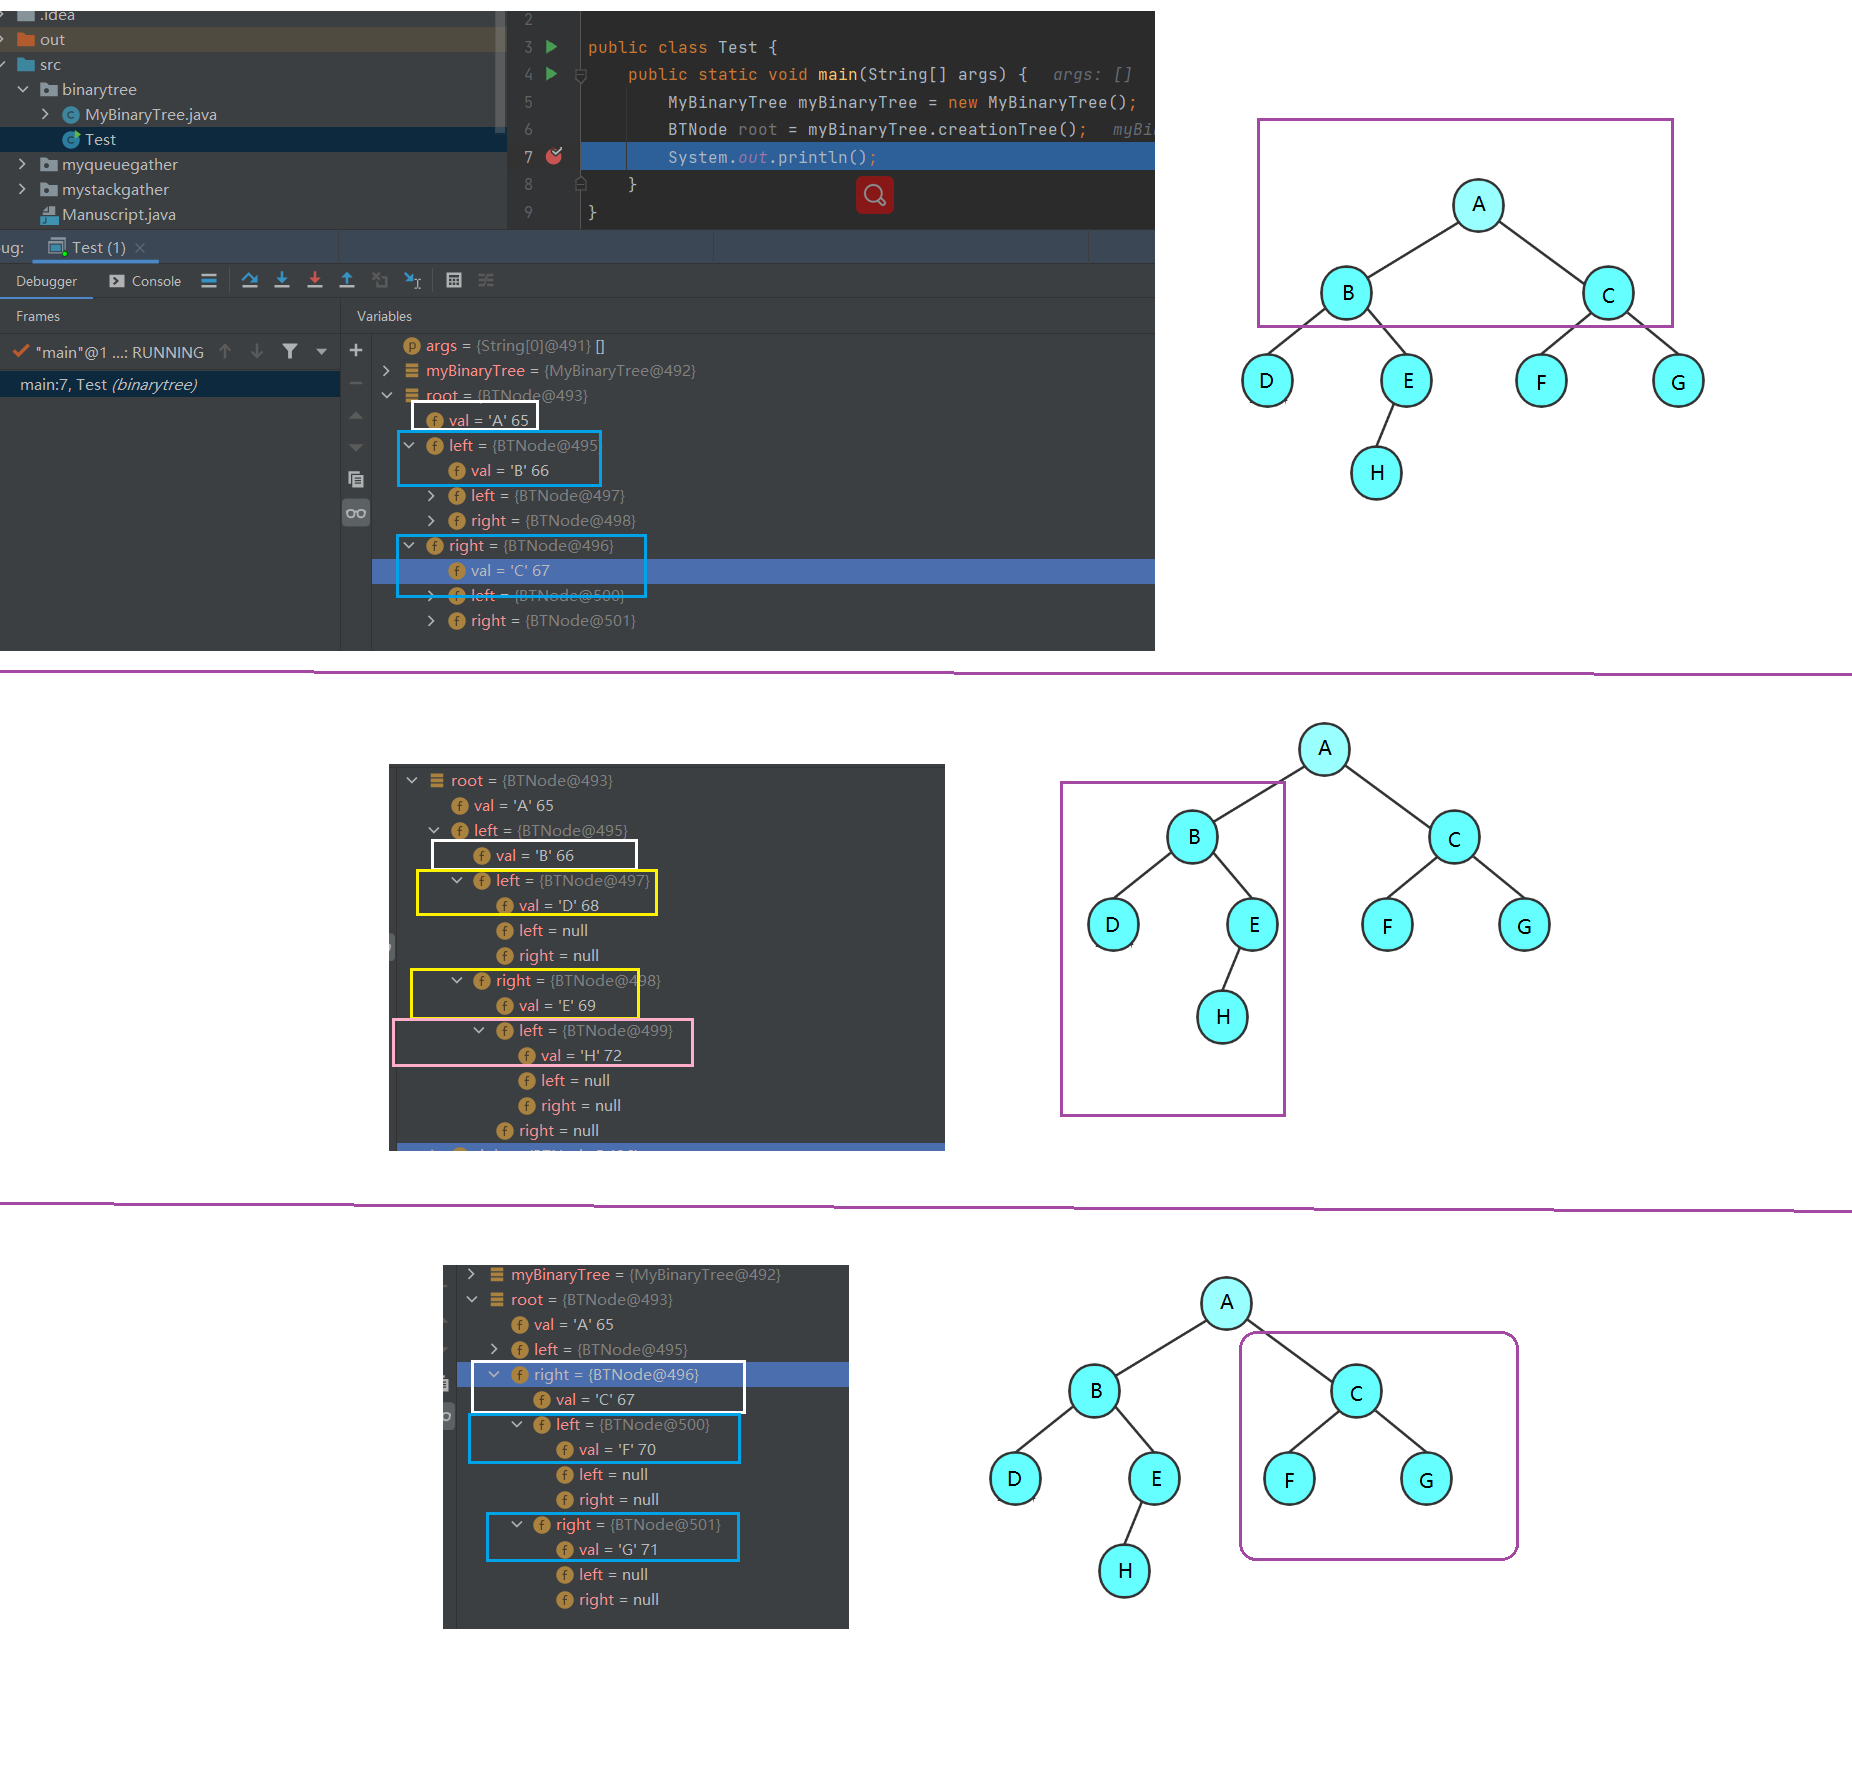Collapse the left = {BTNode@499} node

(479, 1030)
